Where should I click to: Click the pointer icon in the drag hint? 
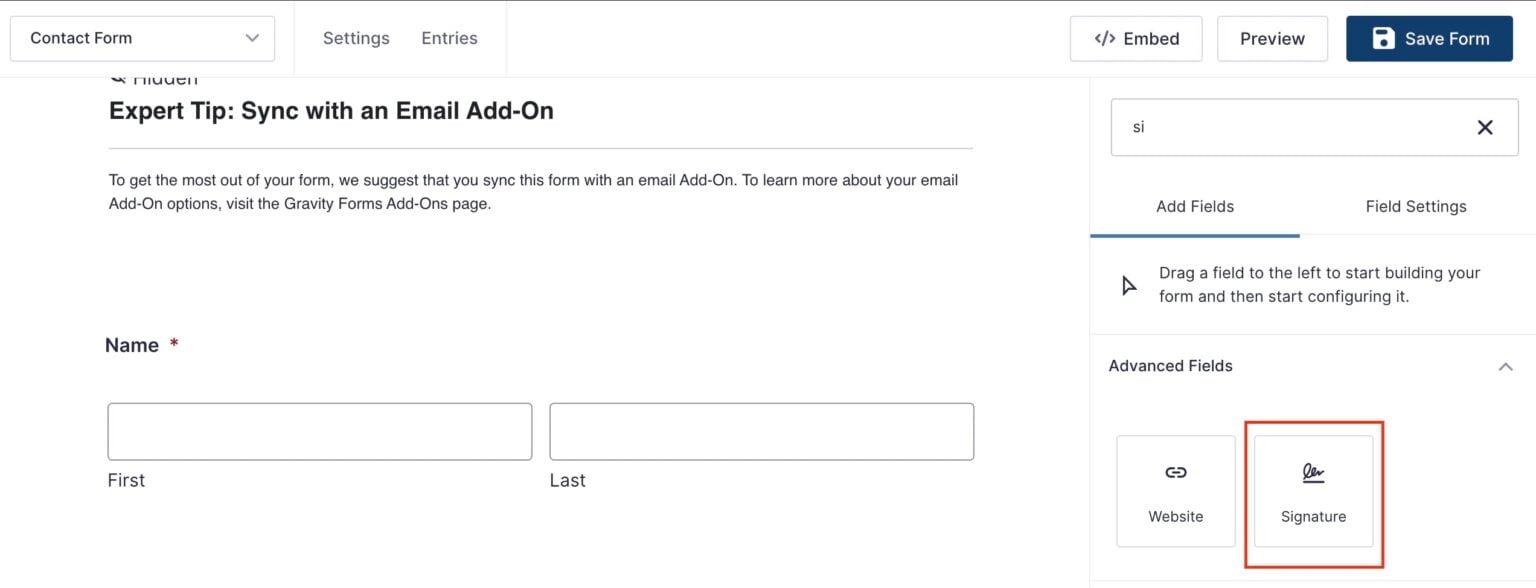(1129, 286)
